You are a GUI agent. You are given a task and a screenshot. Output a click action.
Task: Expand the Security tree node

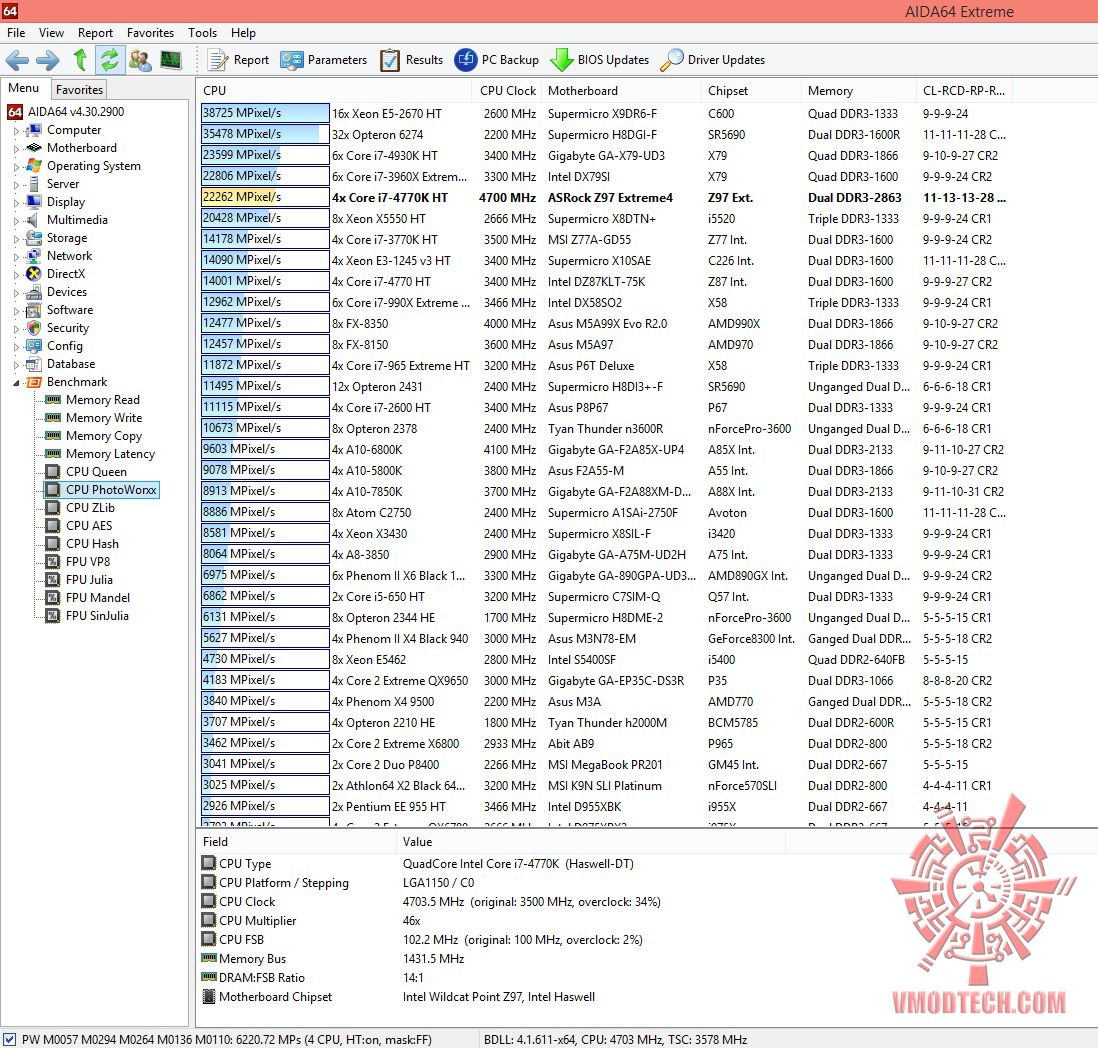pos(16,328)
